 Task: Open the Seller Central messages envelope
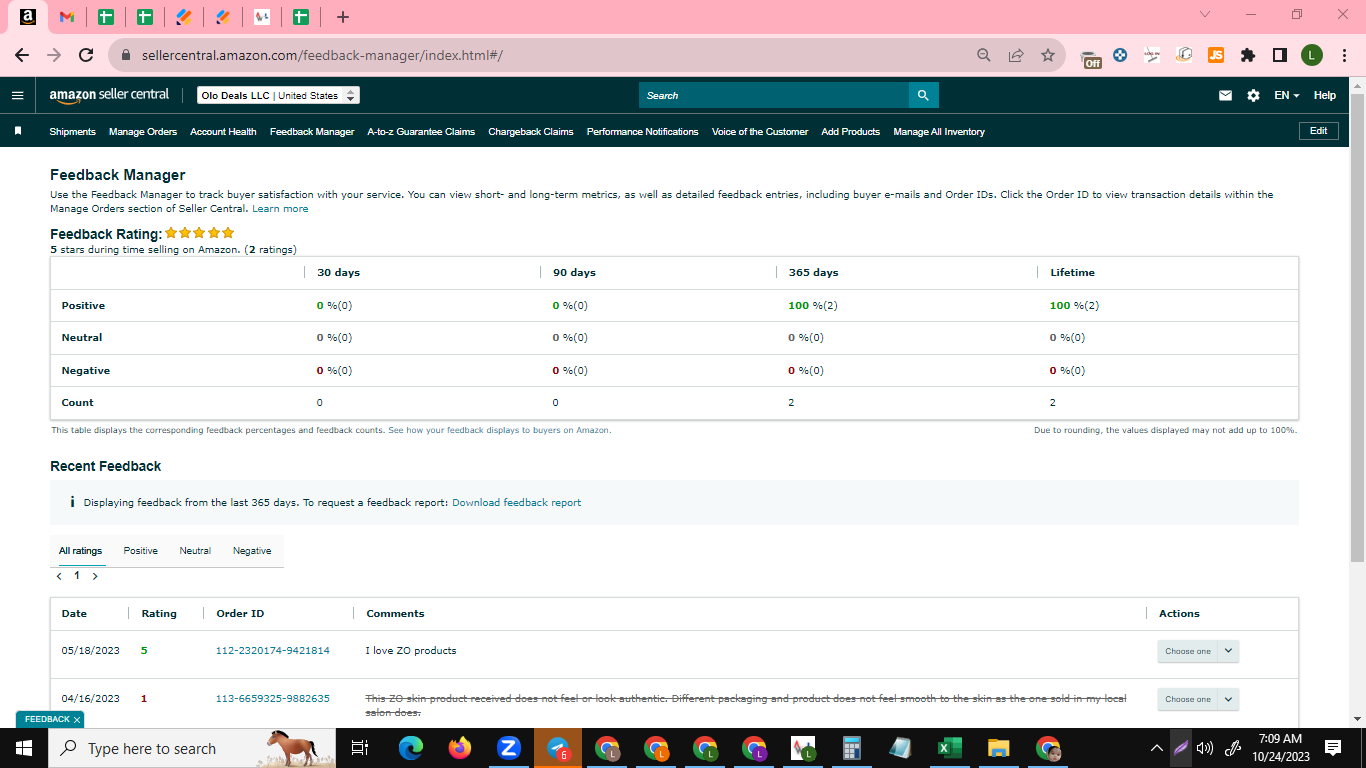(1225, 95)
